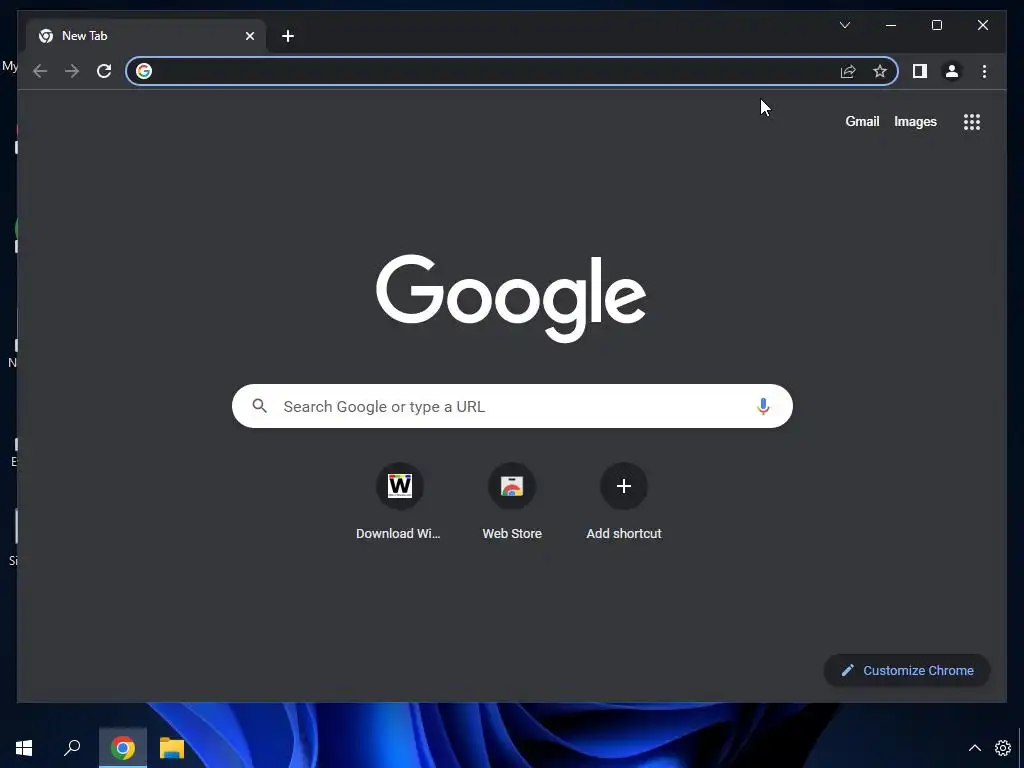Close the New Tab tab
Image resolution: width=1024 pixels, height=768 pixels.
click(250, 36)
